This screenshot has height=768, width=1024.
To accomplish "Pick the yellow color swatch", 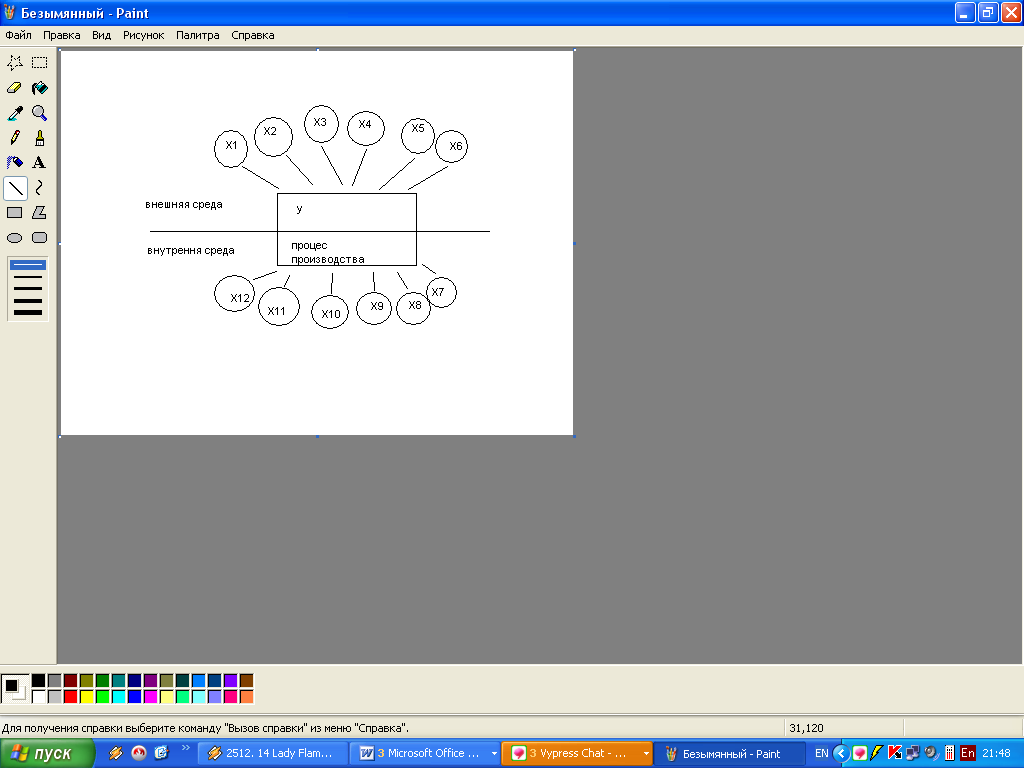I will tap(86, 697).
